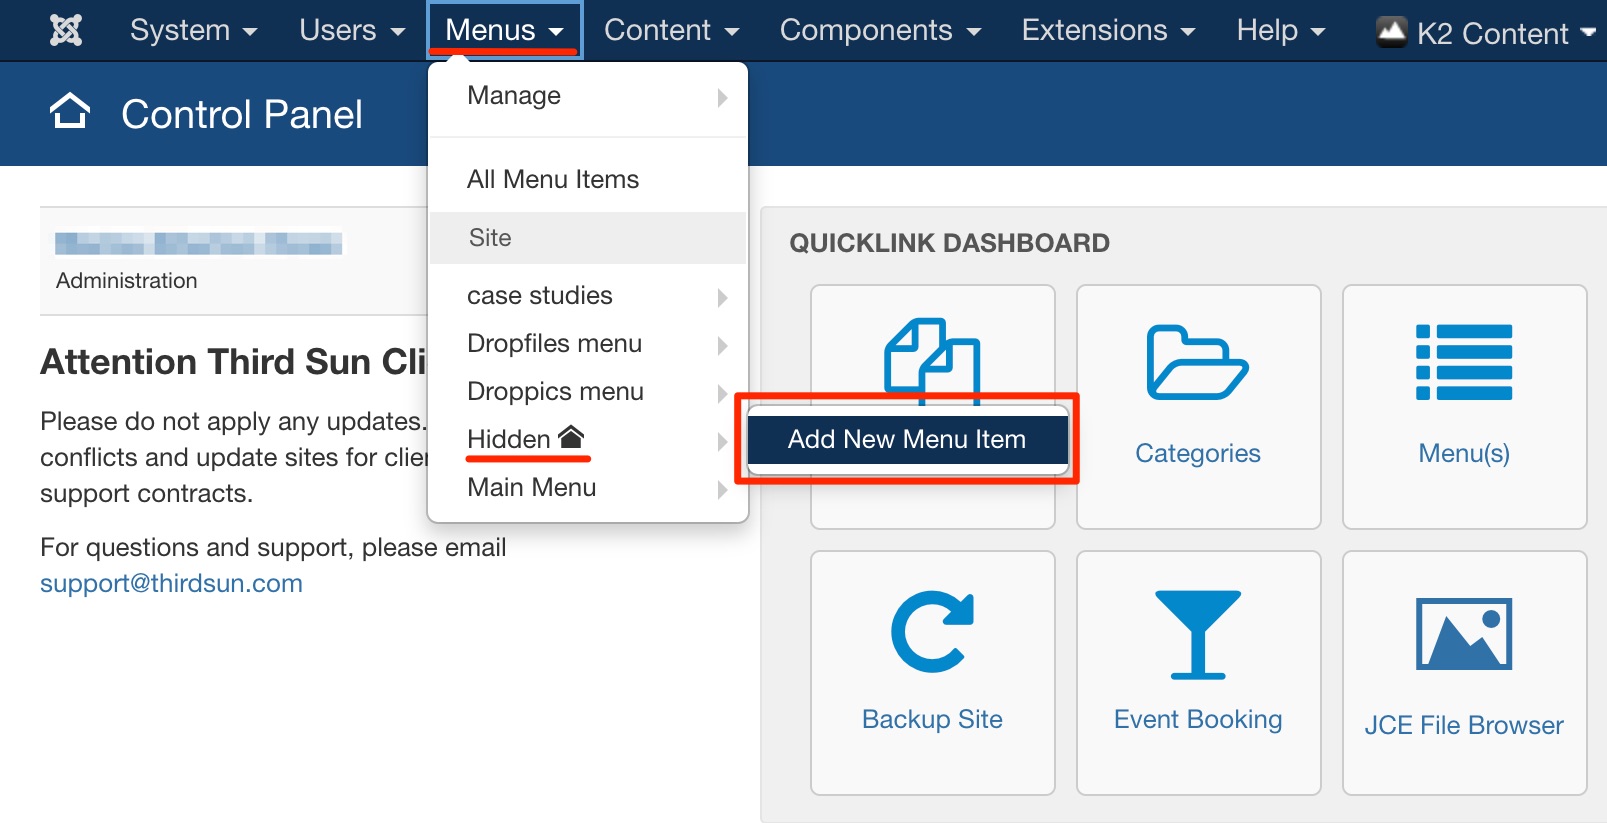Select the Main Menu entry
The image size is (1607, 823).
(x=532, y=487)
